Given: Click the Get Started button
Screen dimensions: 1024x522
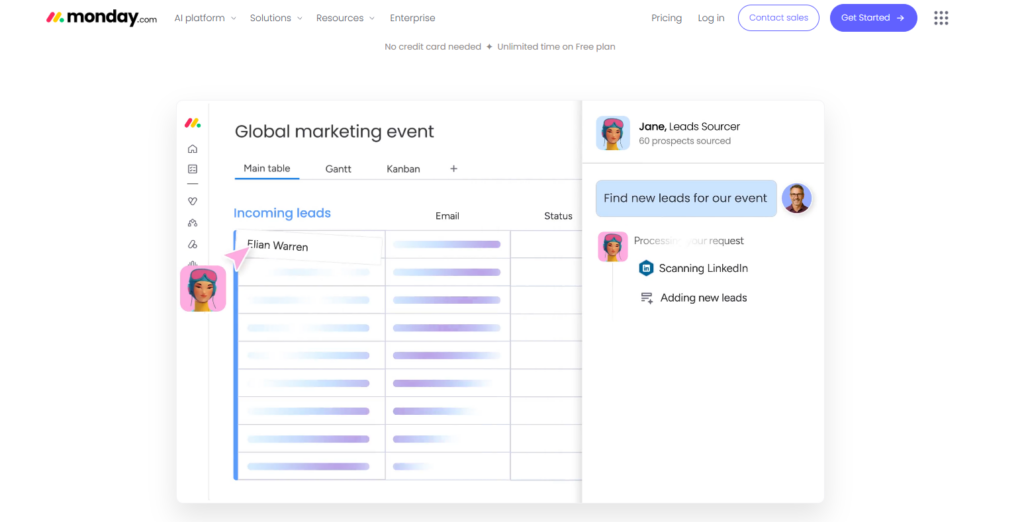Looking at the screenshot, I should [x=873, y=18].
